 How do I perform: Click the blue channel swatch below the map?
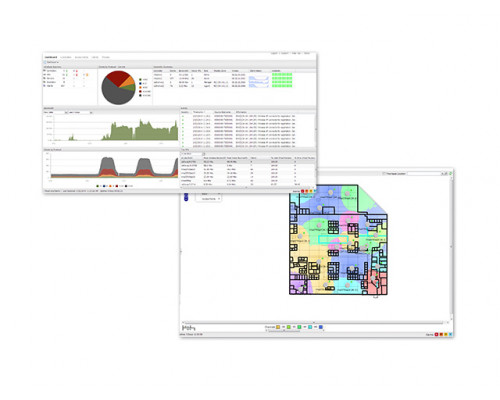321,327
